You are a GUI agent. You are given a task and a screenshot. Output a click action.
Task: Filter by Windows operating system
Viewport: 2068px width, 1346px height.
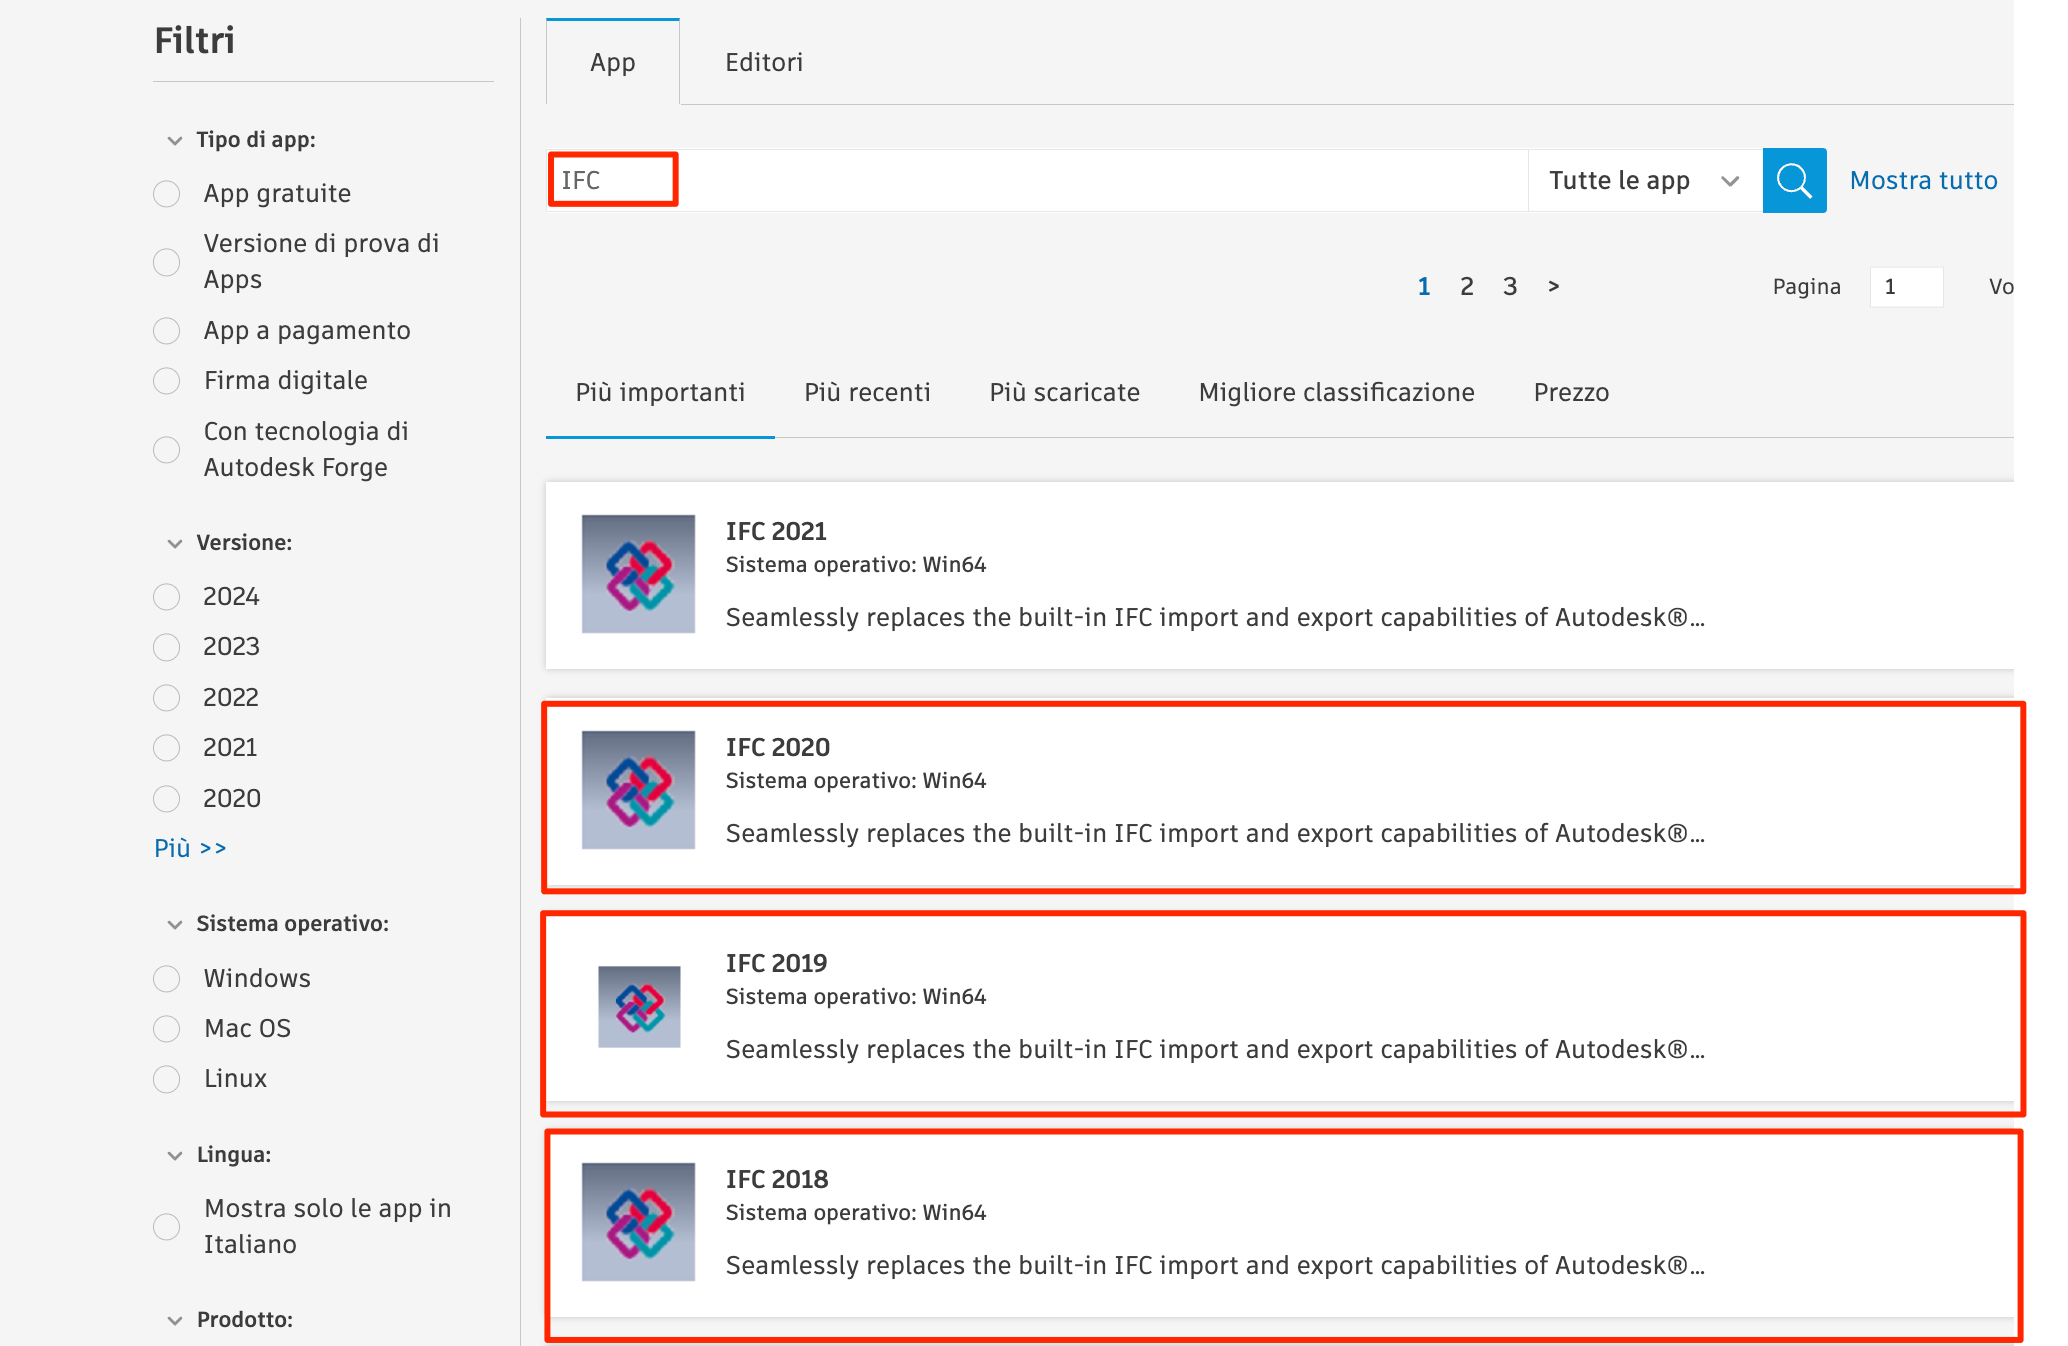[x=167, y=979]
